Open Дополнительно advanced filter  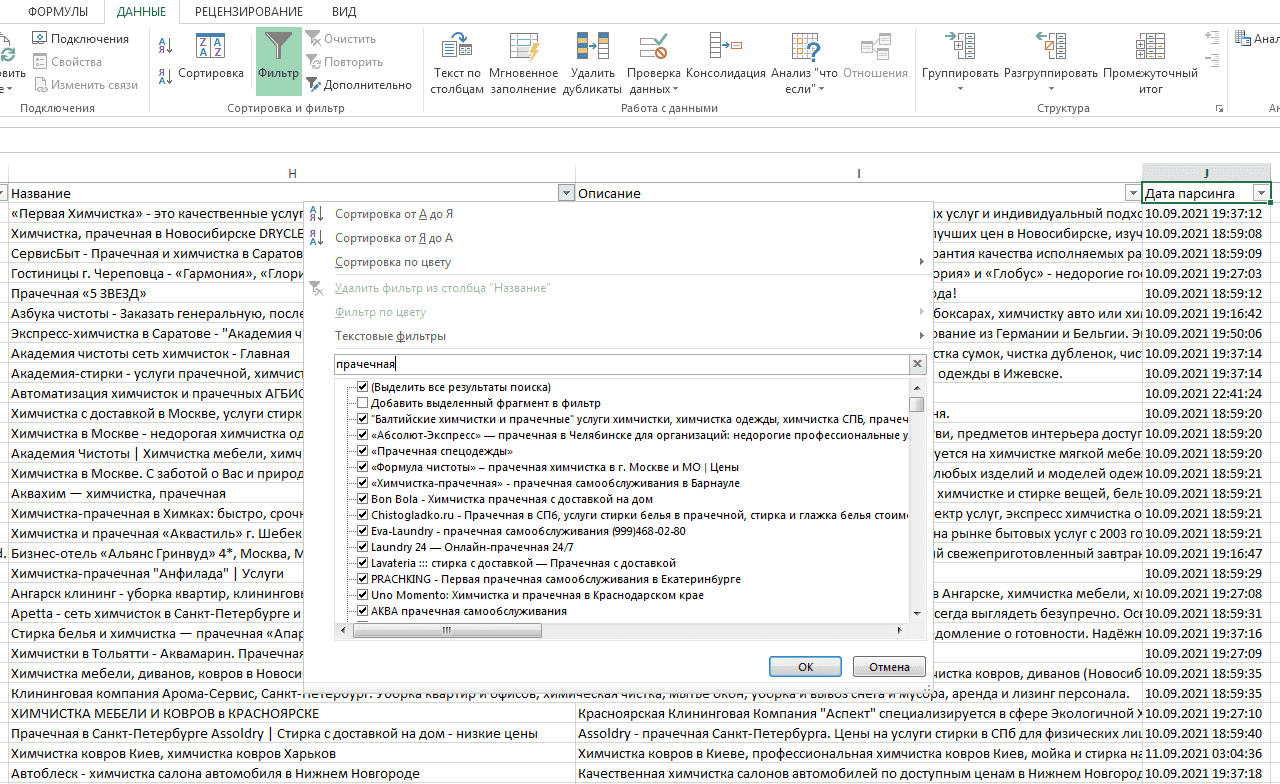click(x=358, y=85)
